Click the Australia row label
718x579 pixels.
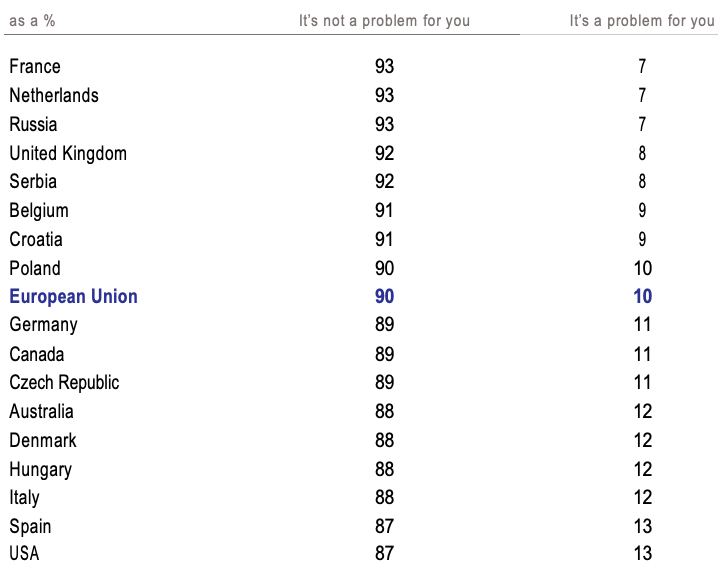(x=41, y=412)
